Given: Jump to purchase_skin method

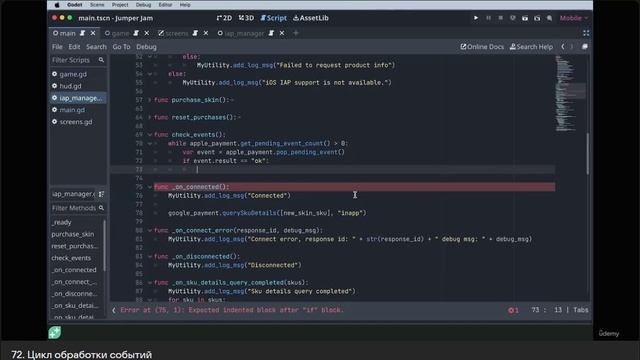Looking at the screenshot, I should 73,234.
